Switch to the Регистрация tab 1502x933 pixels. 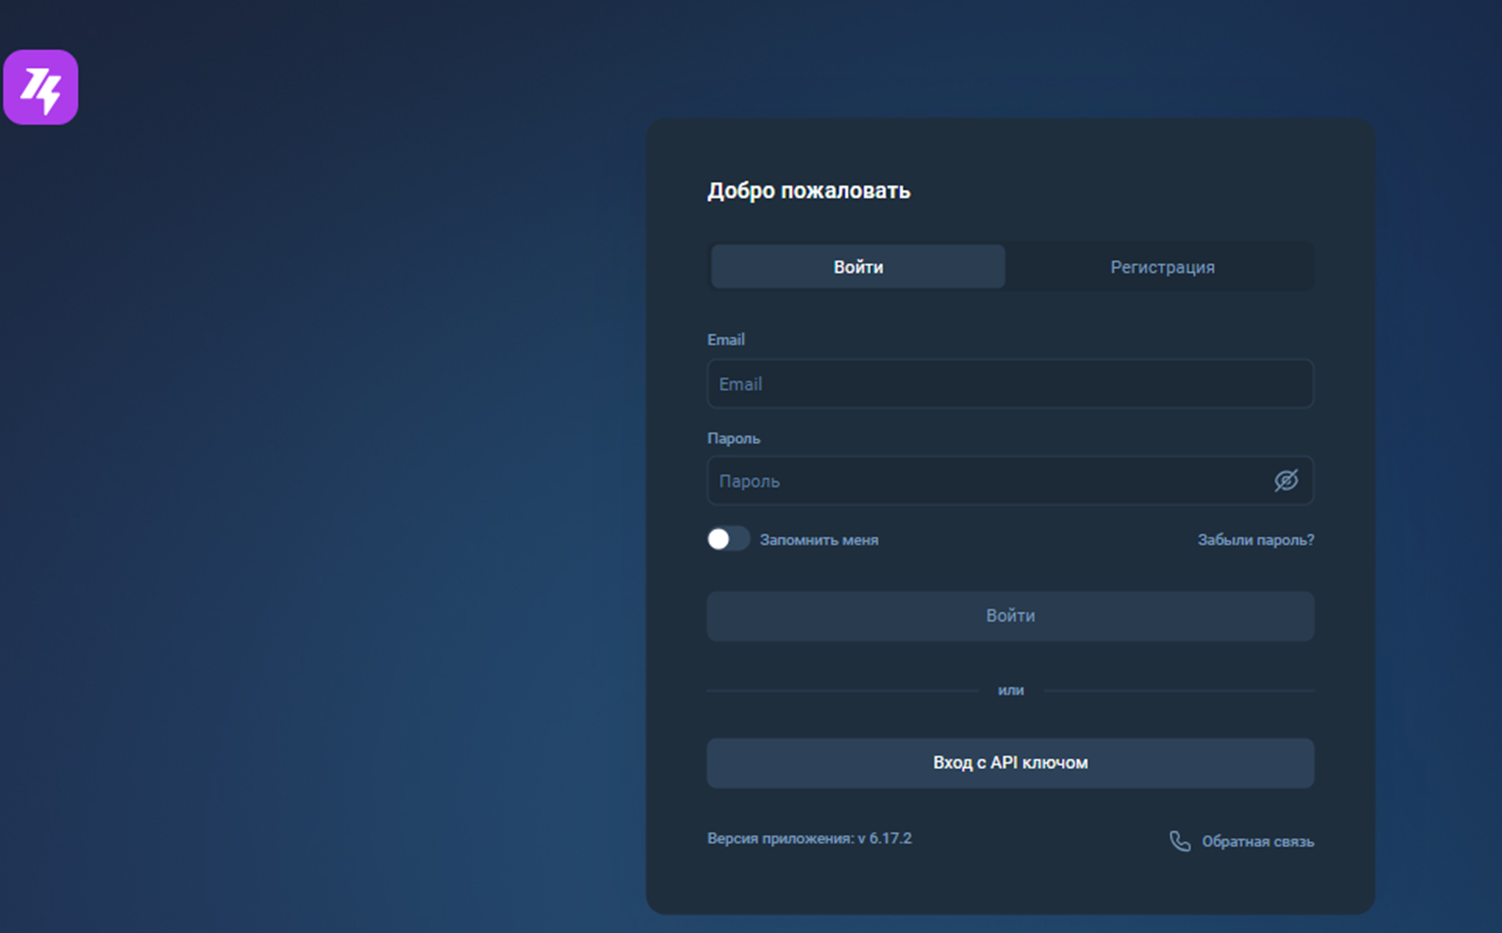tap(1161, 267)
